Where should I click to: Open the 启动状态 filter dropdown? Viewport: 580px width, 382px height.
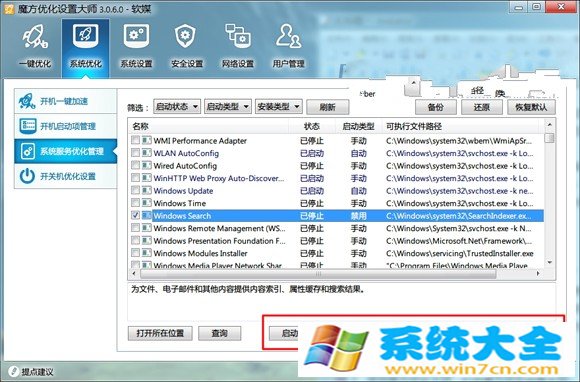[x=177, y=107]
